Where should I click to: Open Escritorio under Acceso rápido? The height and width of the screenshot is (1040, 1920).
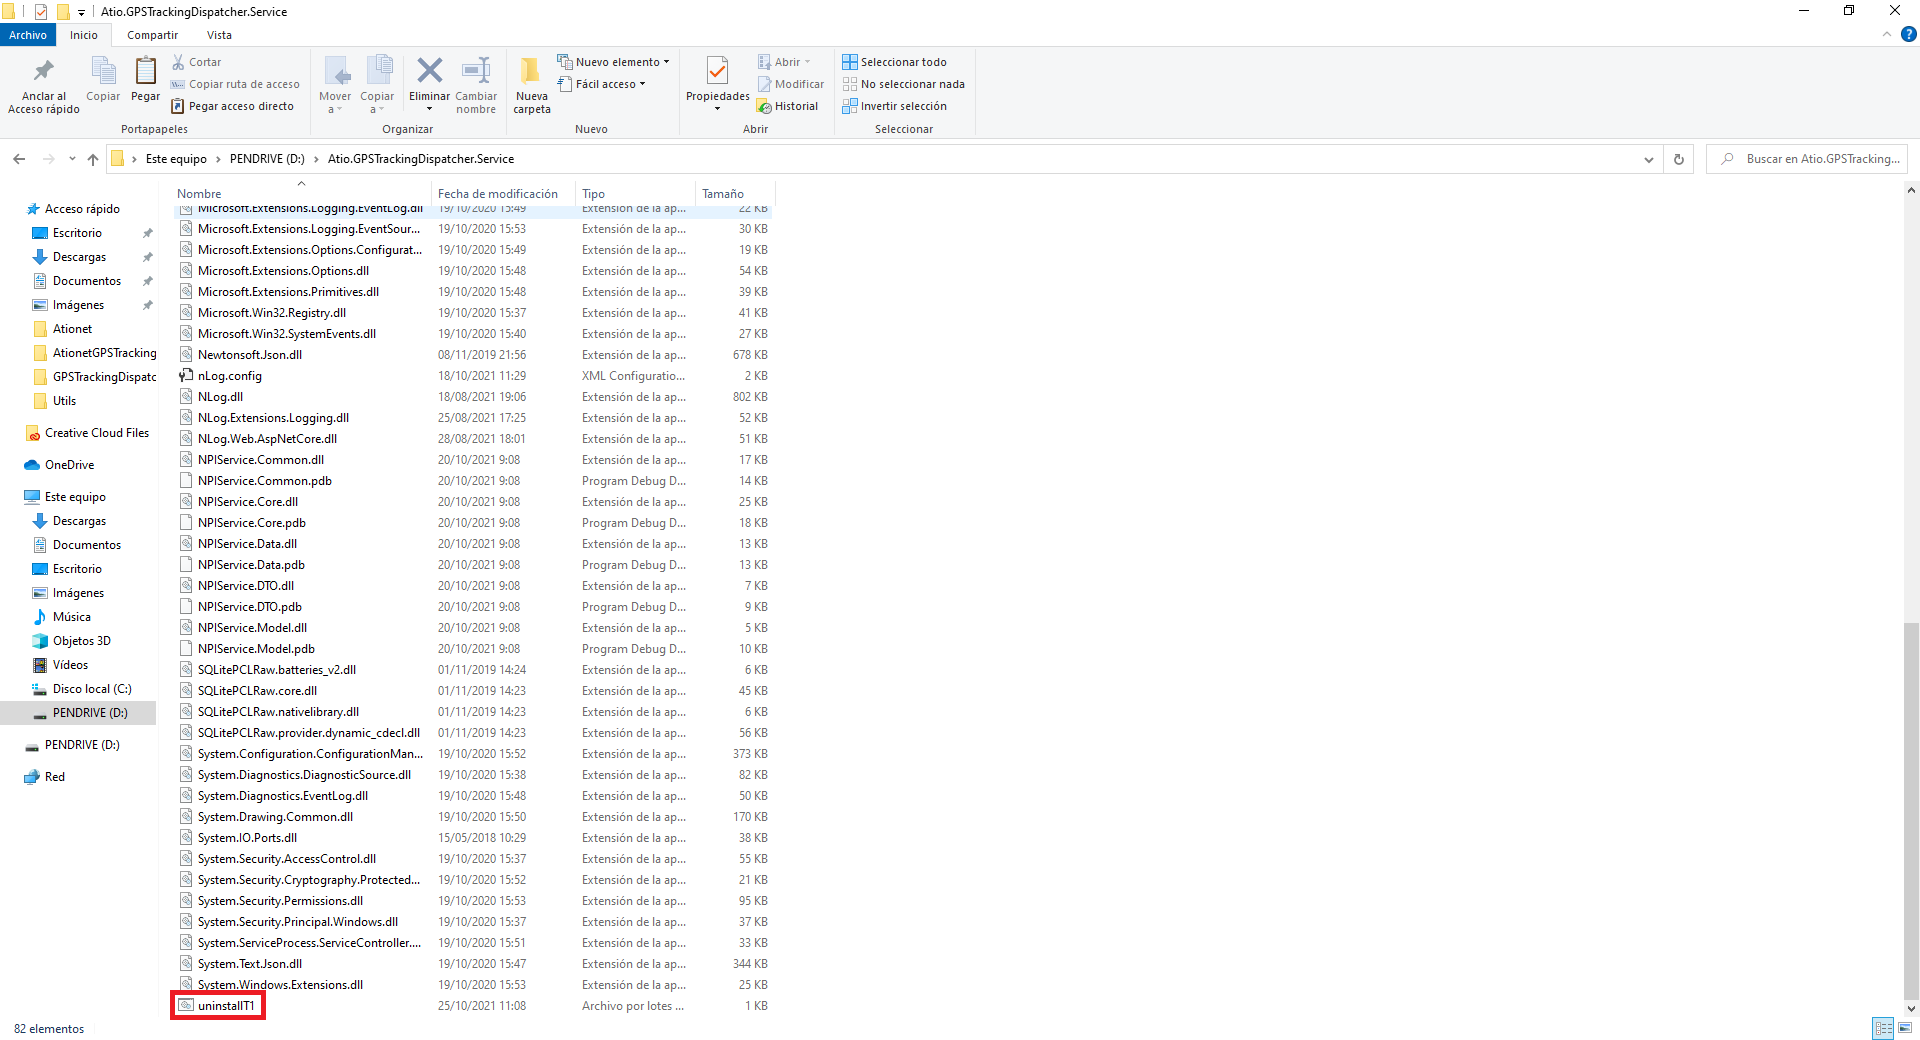pos(77,233)
